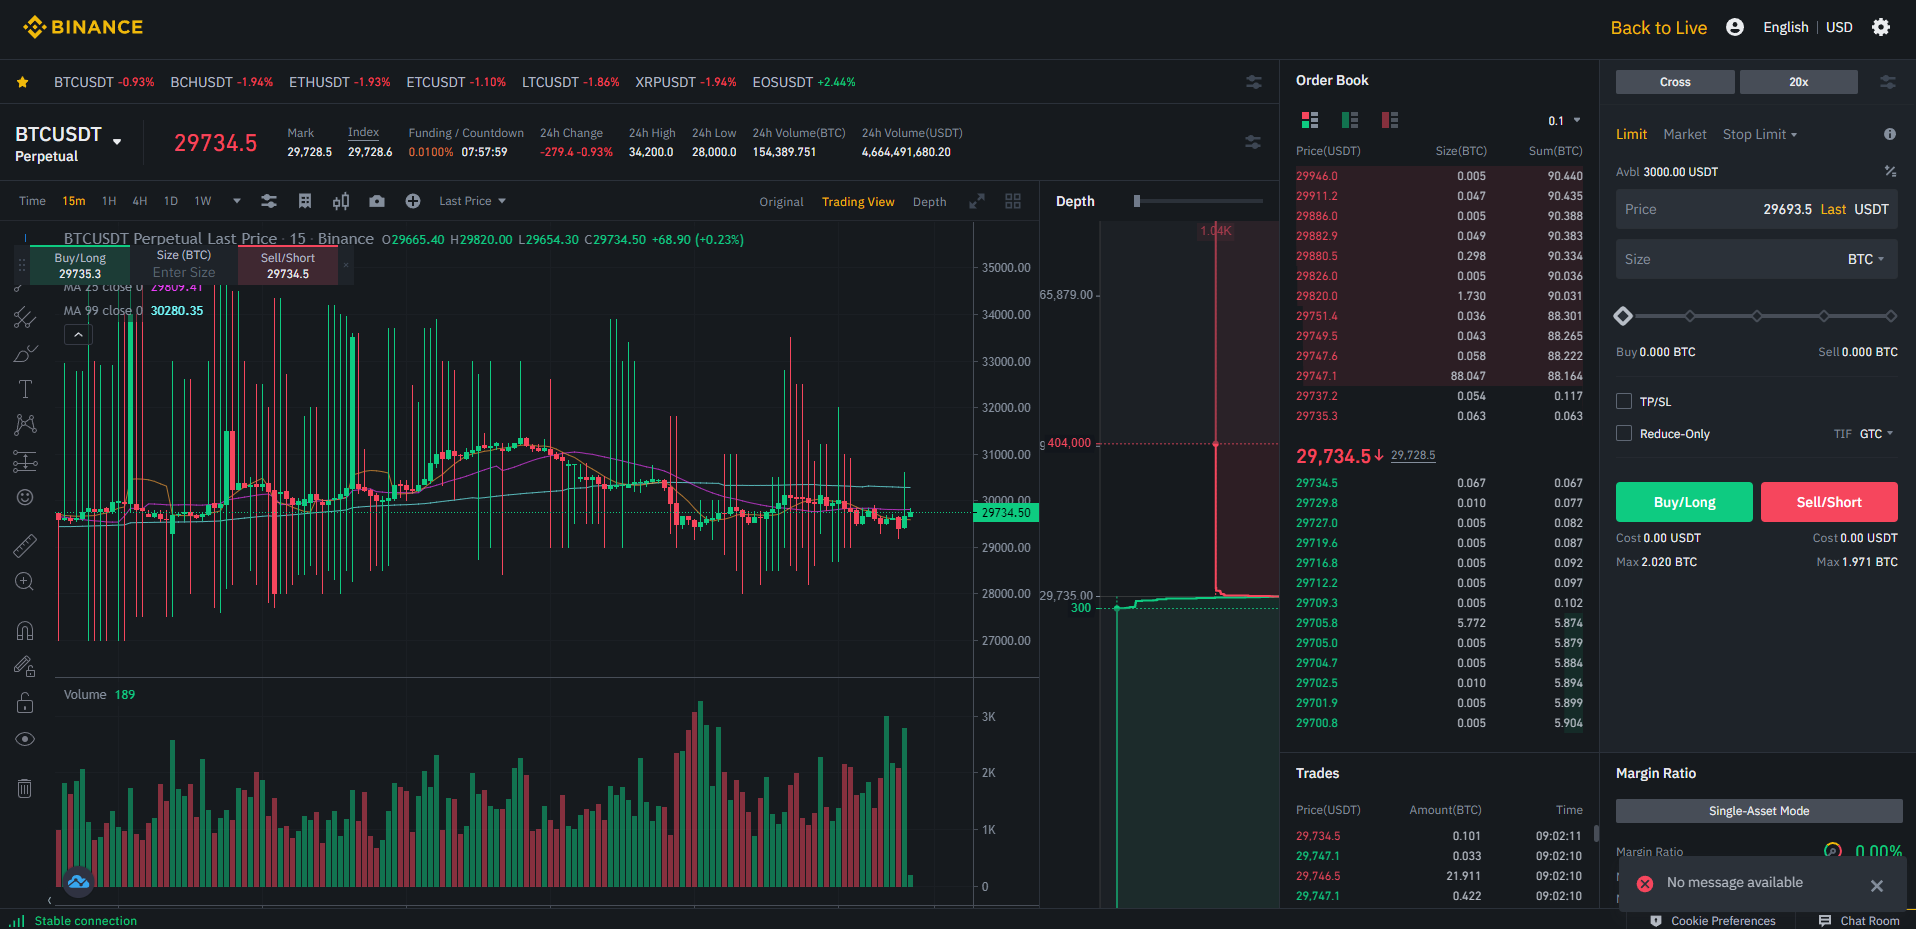1916x929 pixels.
Task: Enable the TP/SL checkbox
Action: pyautogui.click(x=1624, y=401)
